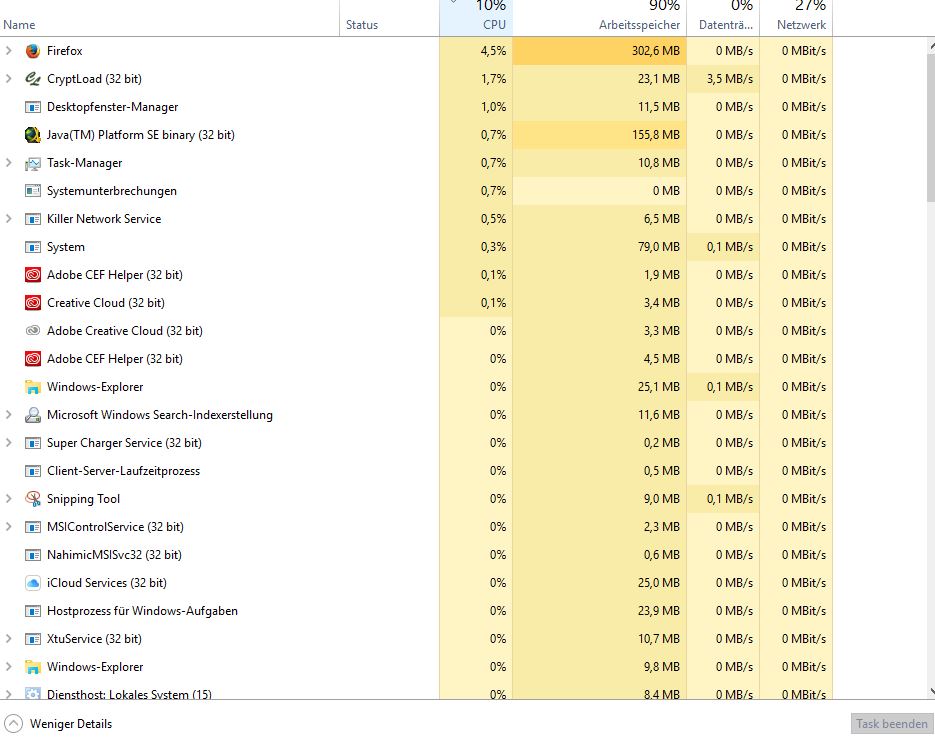Sort by the Netzwerk column header
This screenshot has height=741, width=935.
pyautogui.click(x=796, y=18)
